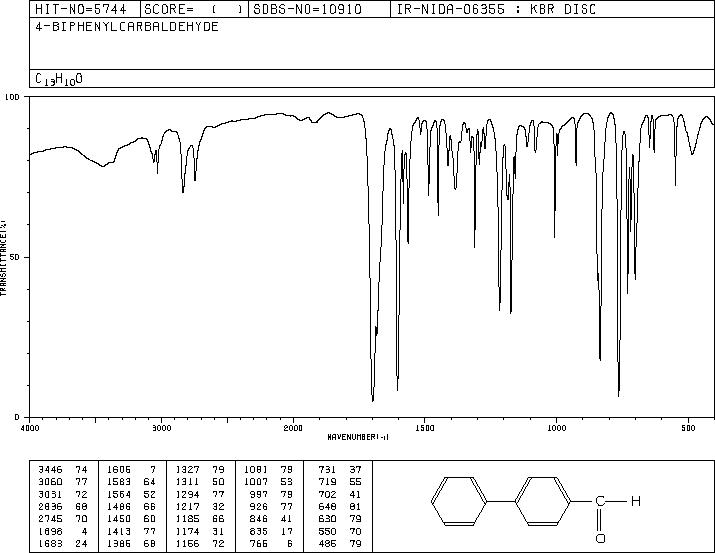Click the 1007 peak entry in table

pos(269,481)
